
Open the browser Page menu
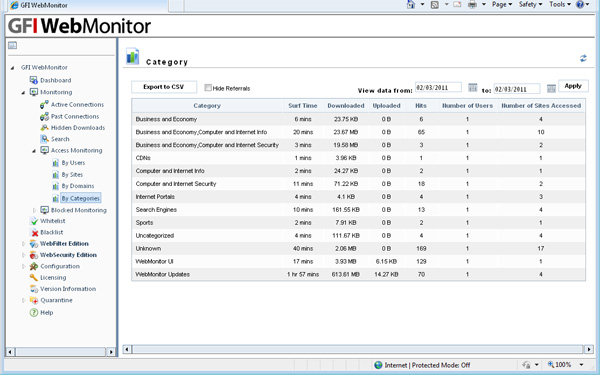[502, 4]
